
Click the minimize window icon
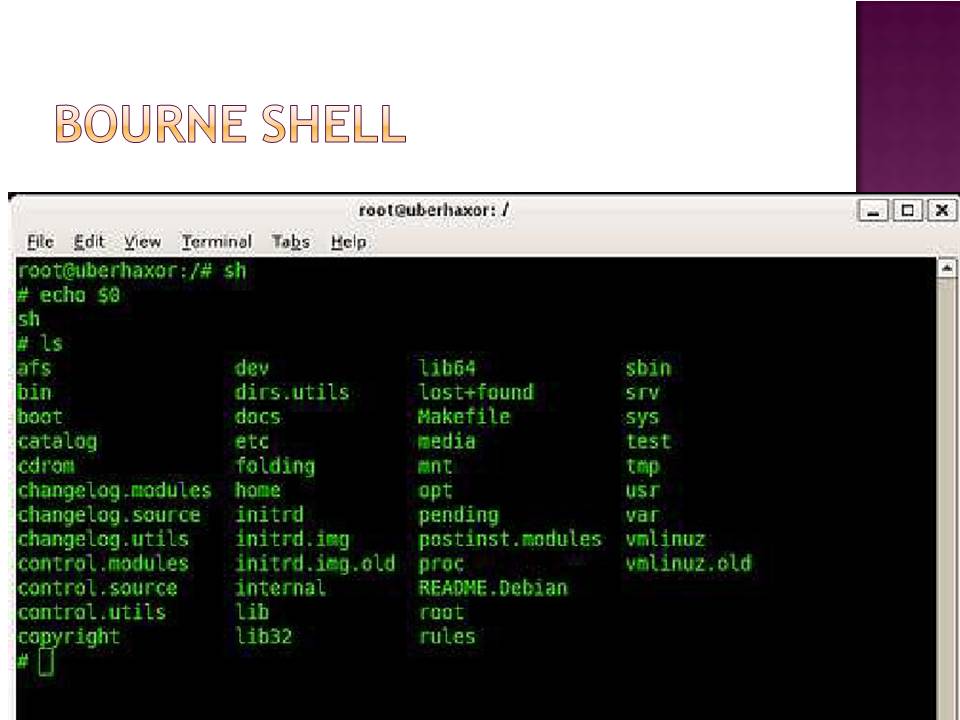(x=875, y=211)
